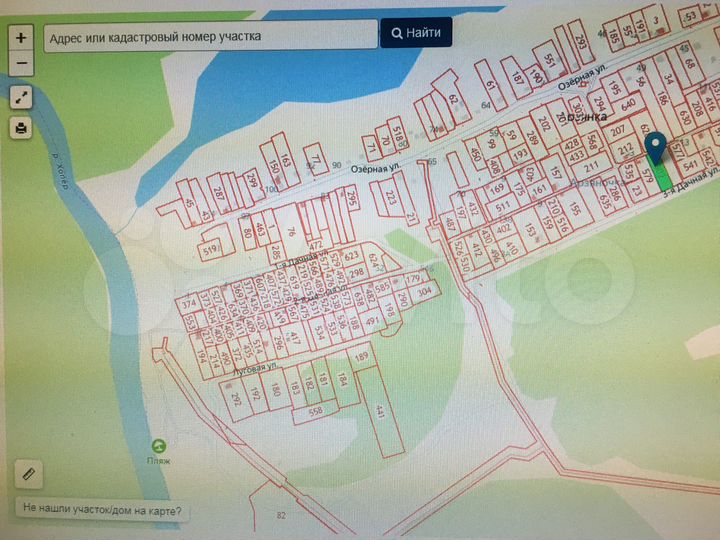Select land plot 223

pos(390,198)
